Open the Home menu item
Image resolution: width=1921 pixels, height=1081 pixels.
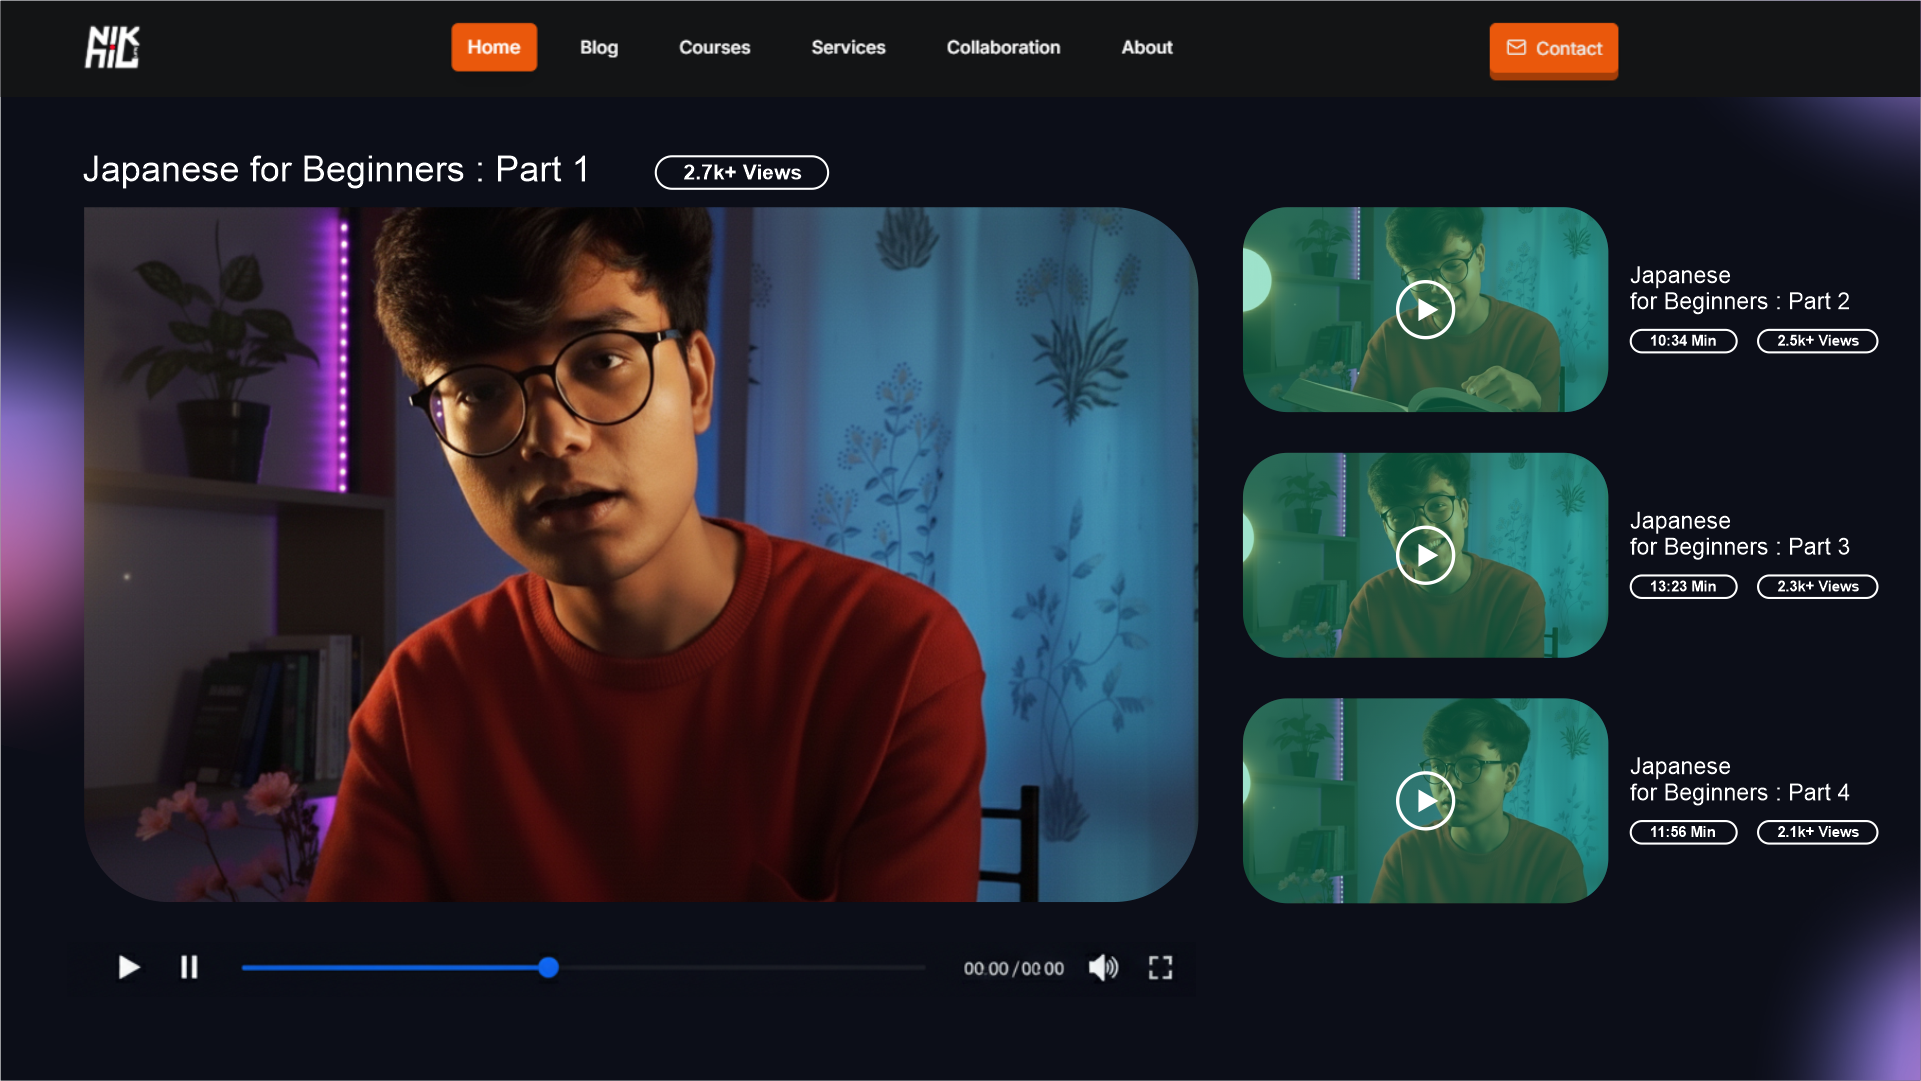(x=494, y=47)
